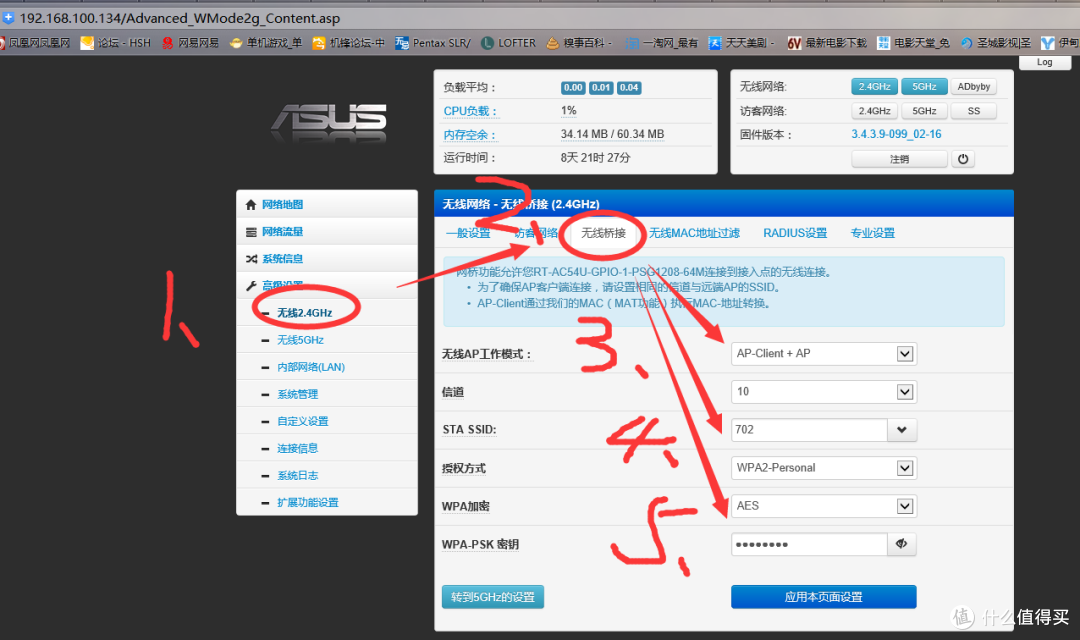The width and height of the screenshot is (1080, 640).
Task: Switch to 专业设置 tab
Action: 873,234
